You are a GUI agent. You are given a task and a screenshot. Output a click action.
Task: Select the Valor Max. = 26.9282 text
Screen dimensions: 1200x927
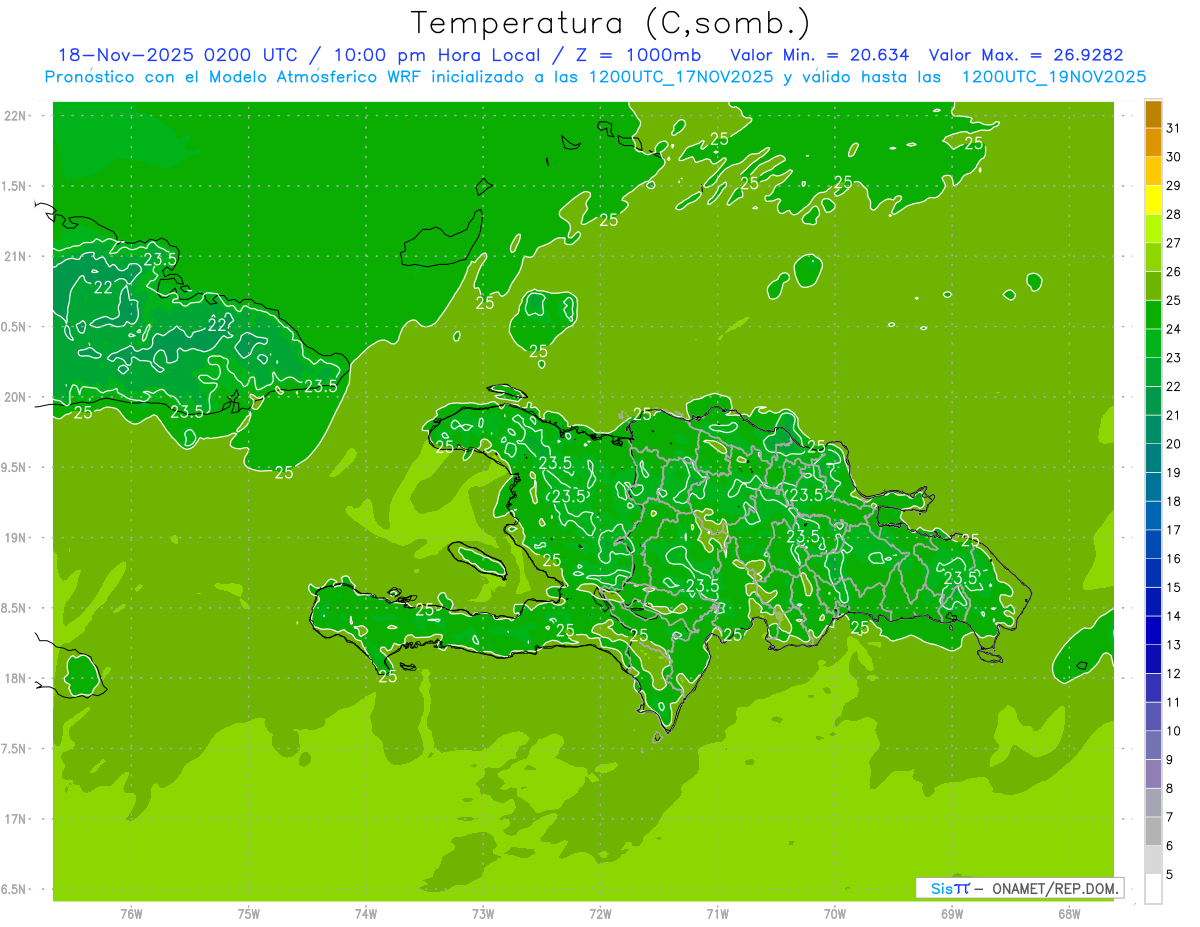[x=1033, y=55]
